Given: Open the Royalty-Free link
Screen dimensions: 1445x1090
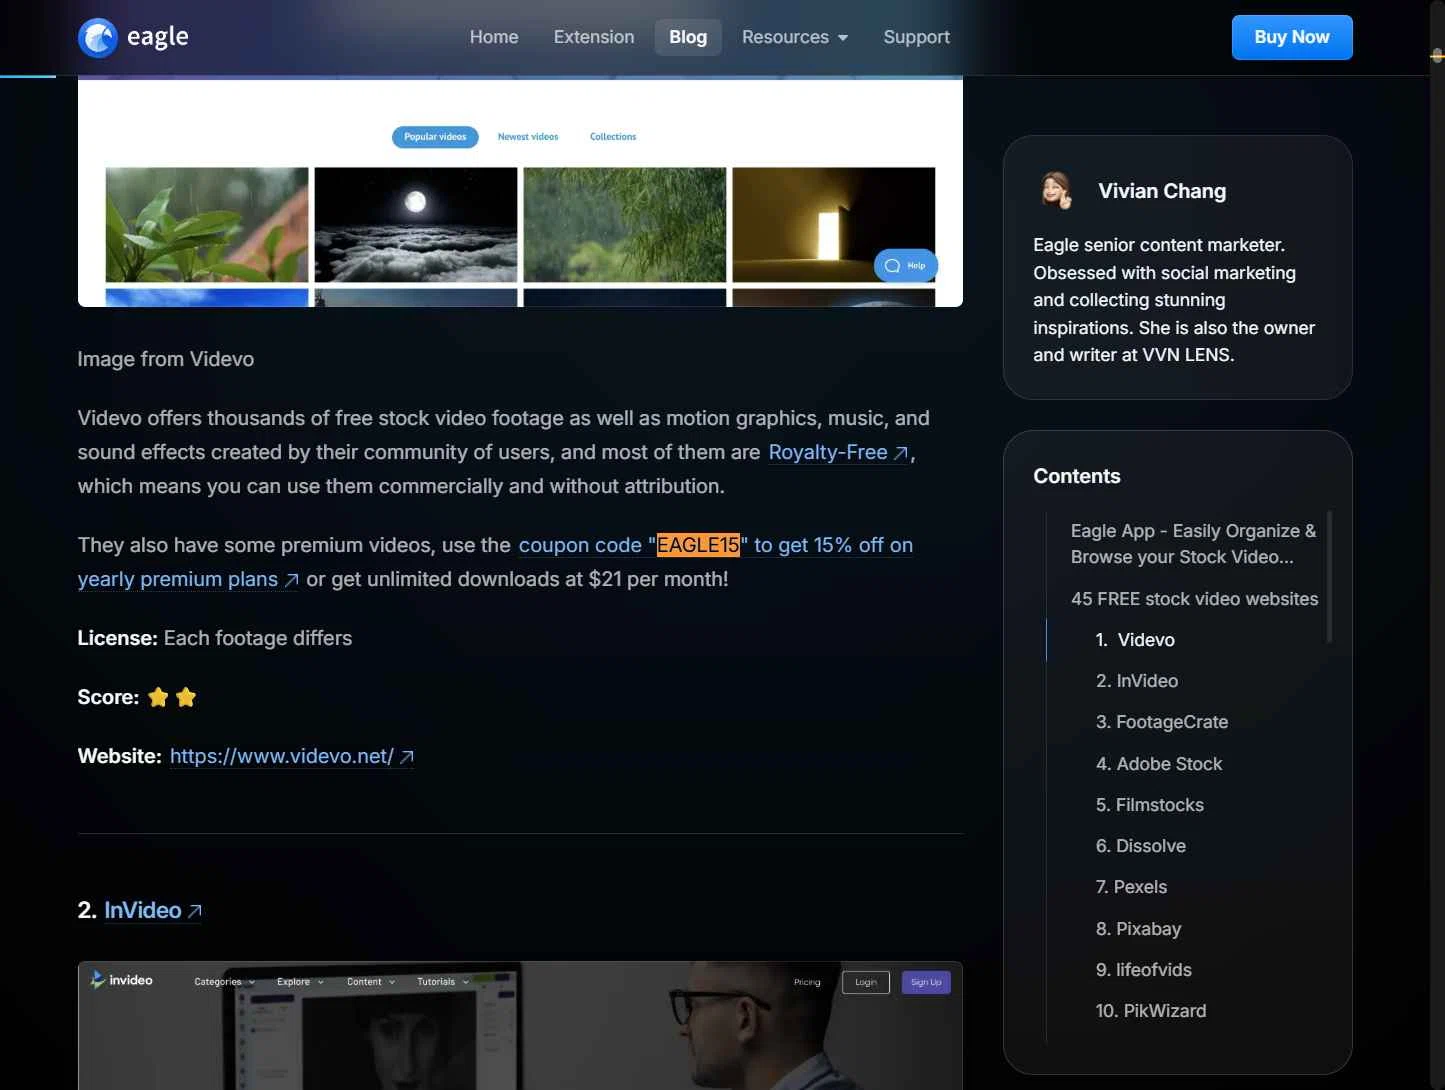Looking at the screenshot, I should click(x=838, y=452).
